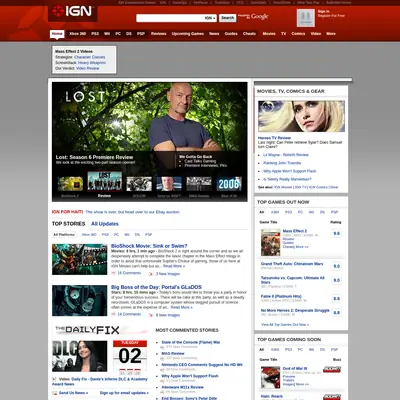Screen dimensions: 400x400
Task: Open 'Why Apple Won't Support Flash' in the Movies panel
Action: pos(290,171)
